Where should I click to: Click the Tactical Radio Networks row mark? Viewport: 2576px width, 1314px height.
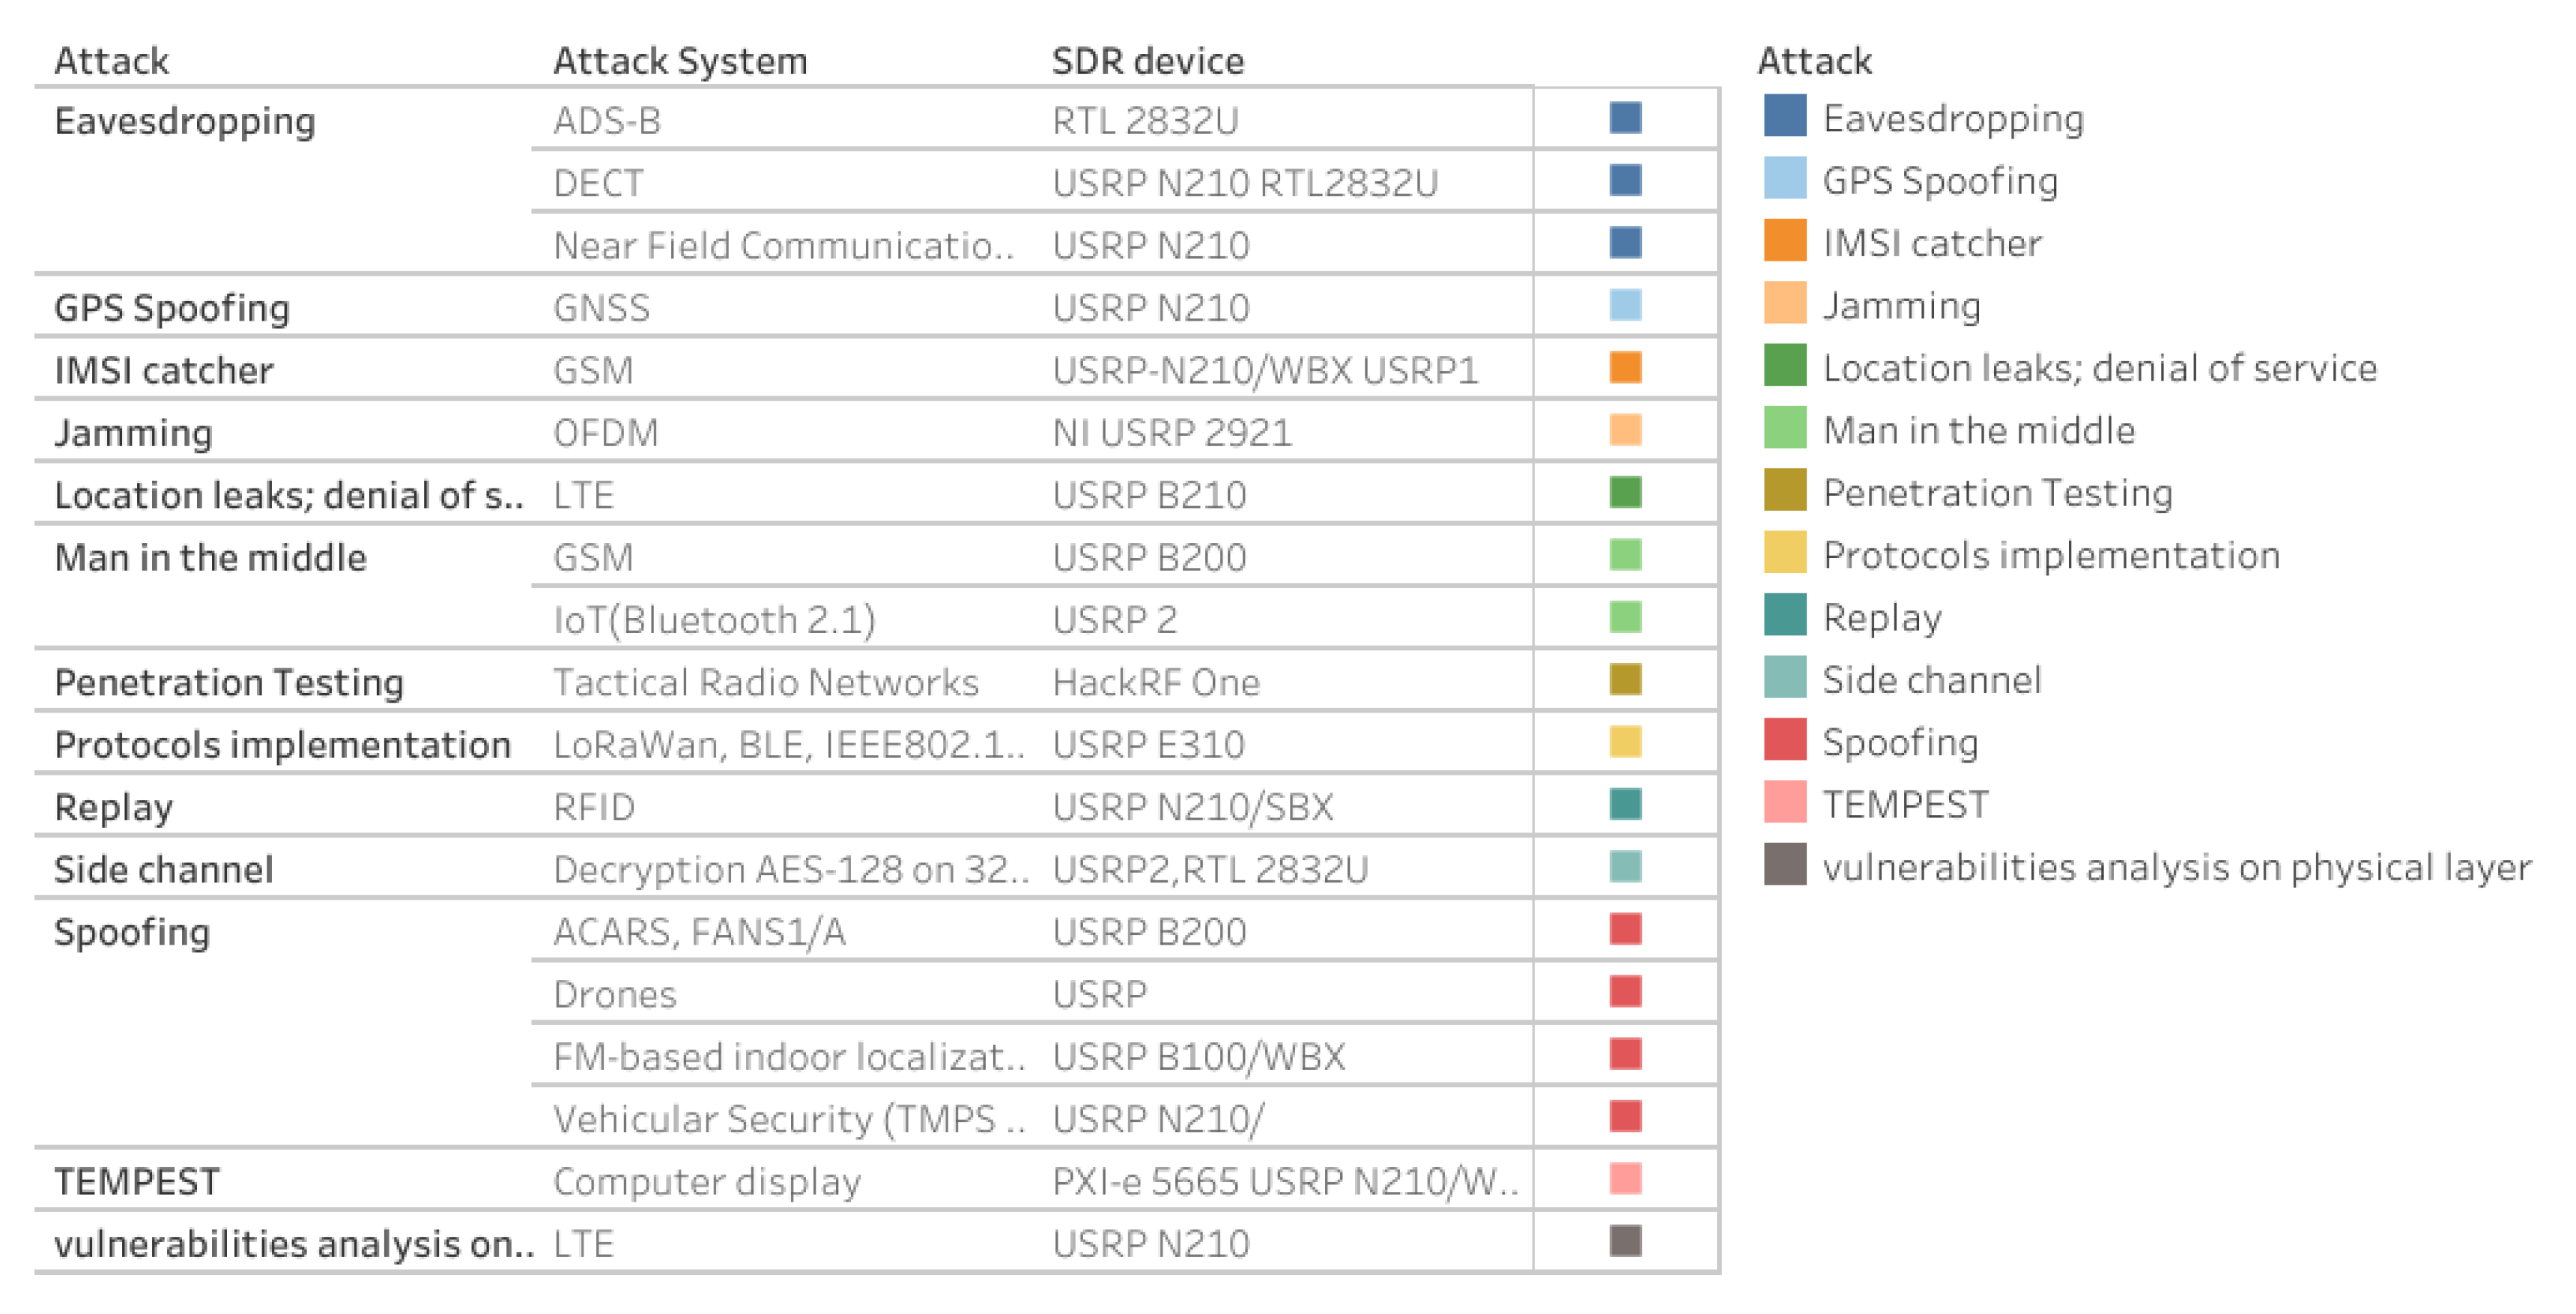point(1625,680)
